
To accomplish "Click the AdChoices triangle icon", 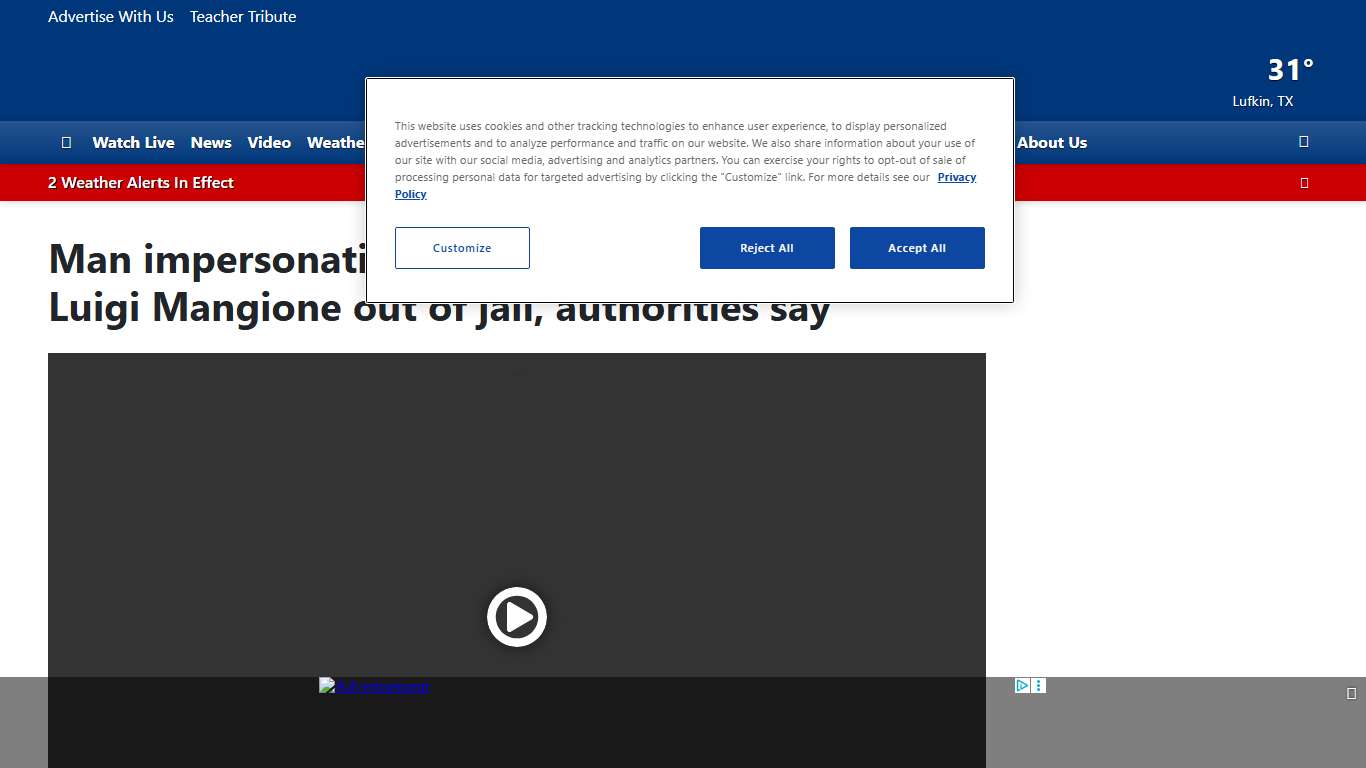I will click(x=1021, y=686).
